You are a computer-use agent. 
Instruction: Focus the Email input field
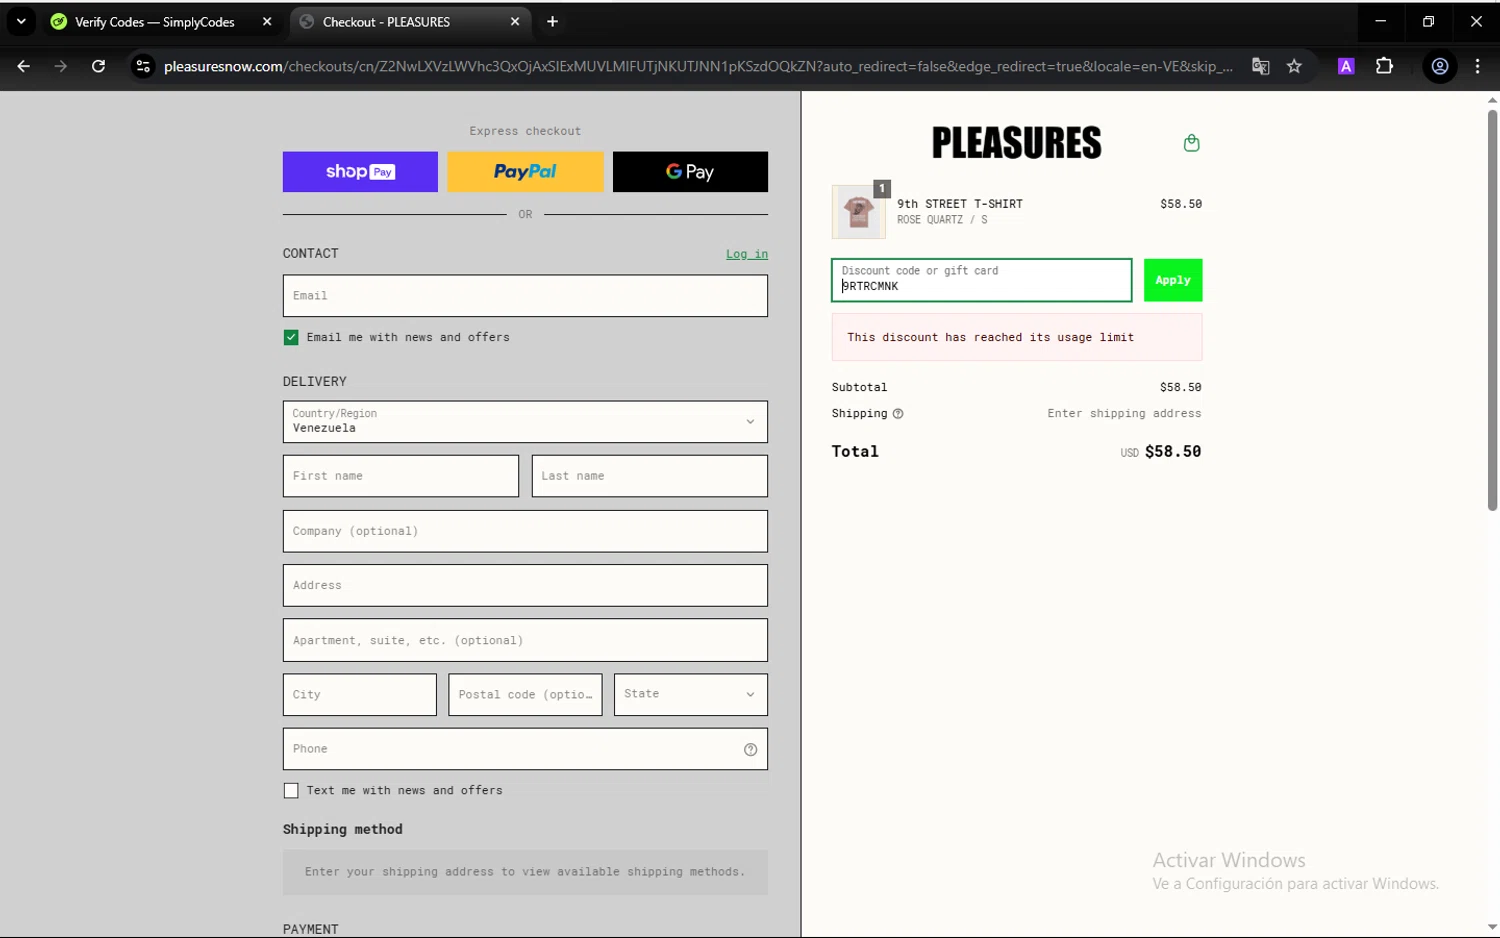[x=525, y=296]
